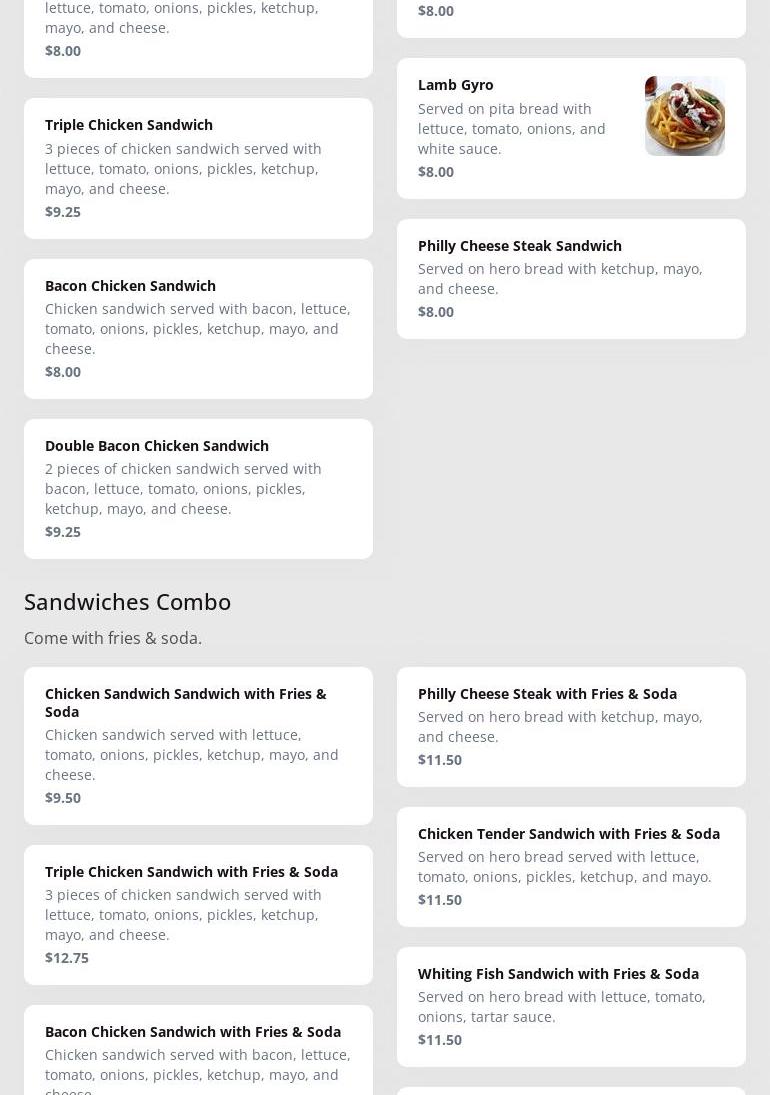Screen dimensions: 770x1095
Task: Click the 'Come with fries & soda' subtitle
Action: tap(113, 638)
